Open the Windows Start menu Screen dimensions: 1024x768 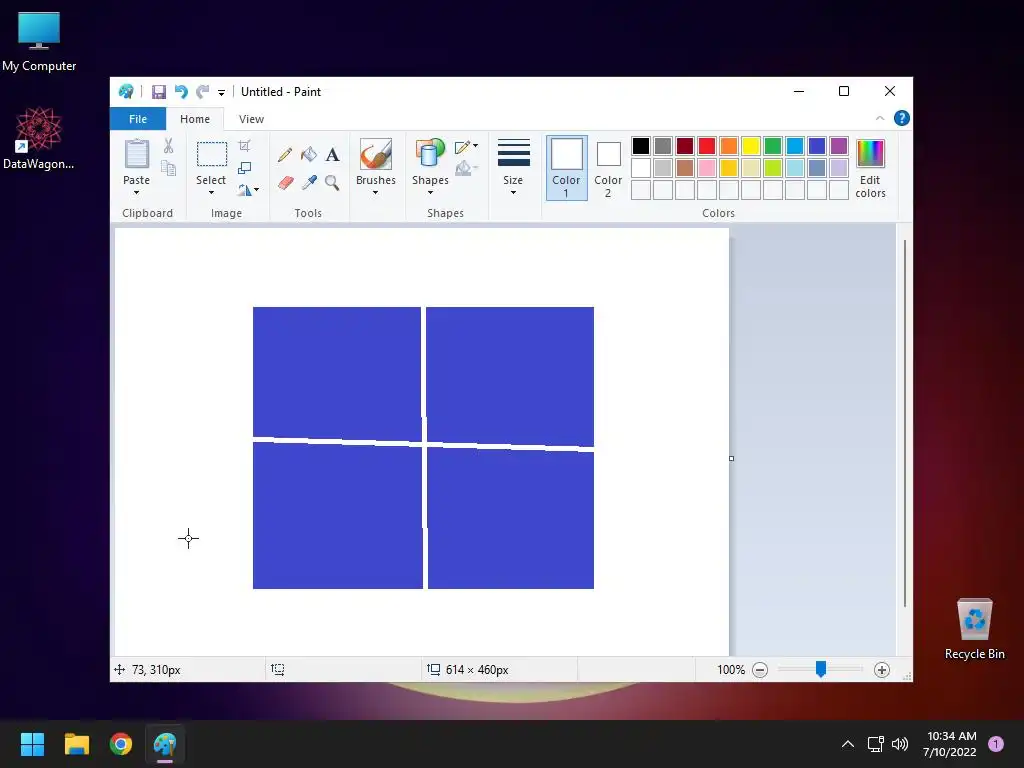tap(32, 744)
